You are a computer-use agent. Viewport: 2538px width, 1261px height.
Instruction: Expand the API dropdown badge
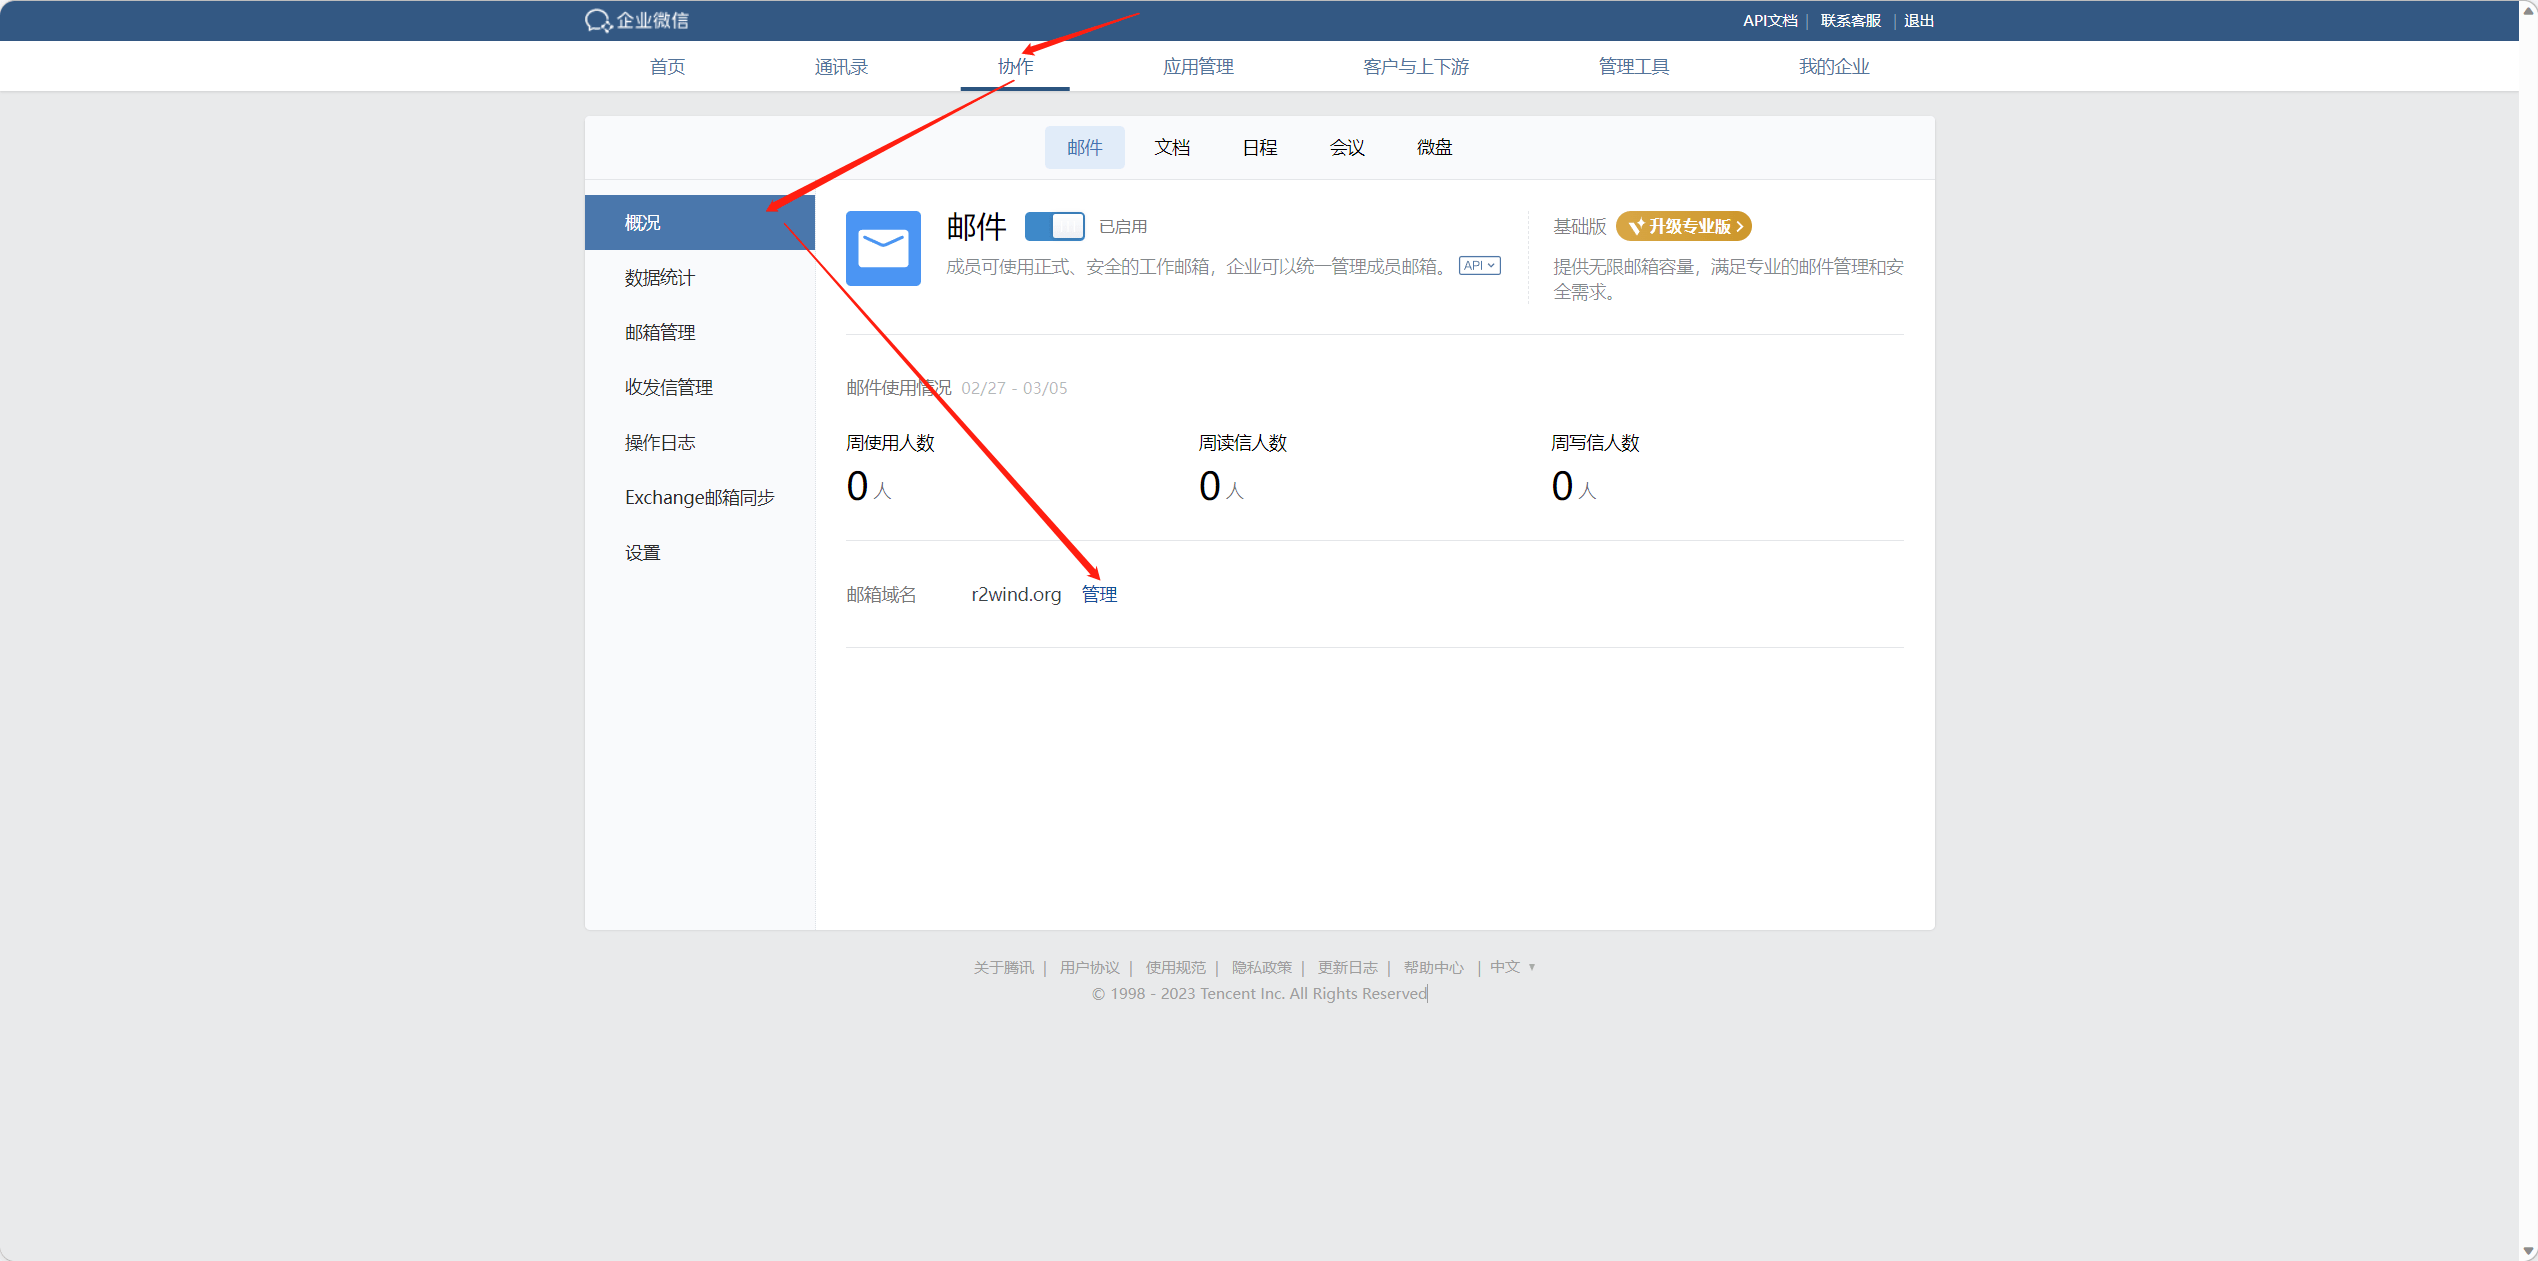coord(1479,266)
